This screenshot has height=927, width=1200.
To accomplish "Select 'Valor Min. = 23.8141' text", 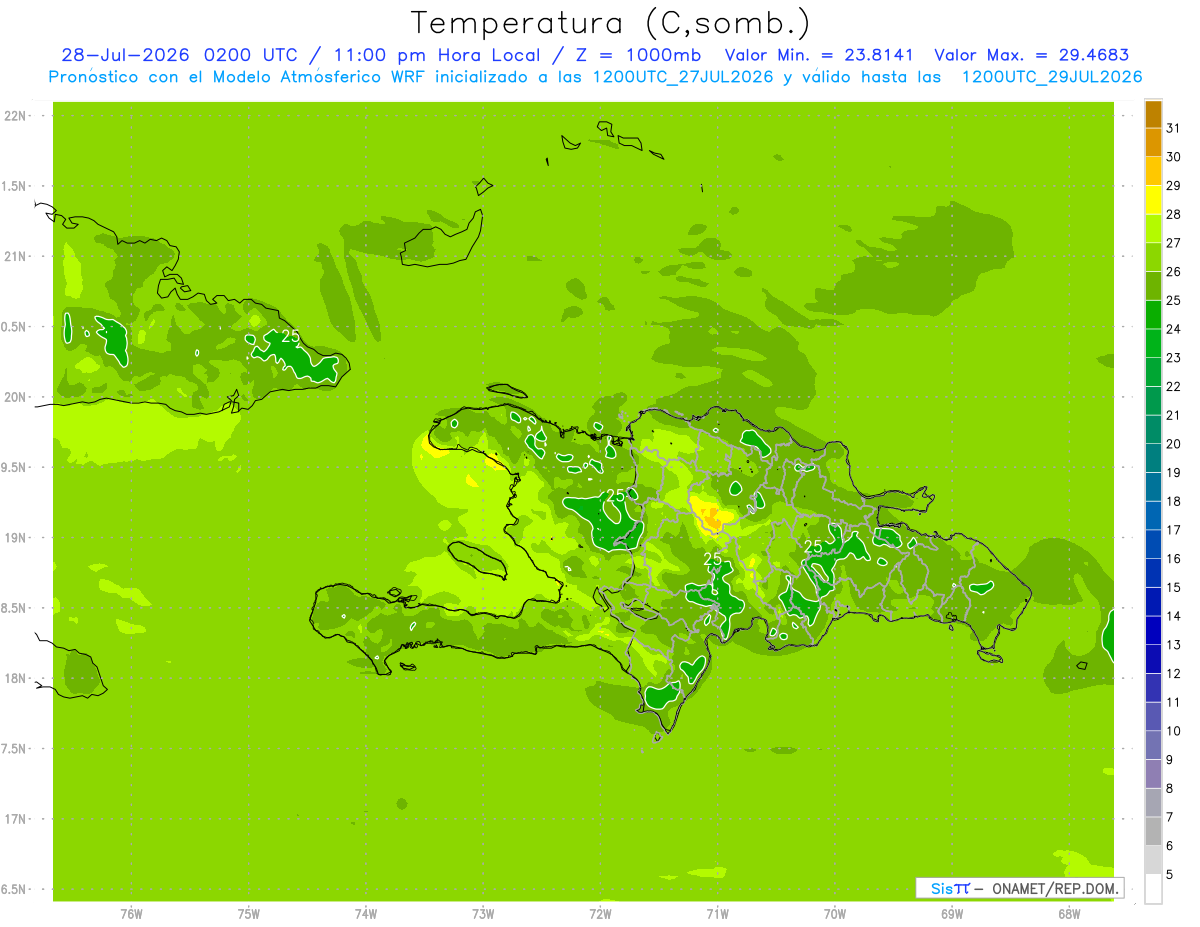I will pos(820,55).
